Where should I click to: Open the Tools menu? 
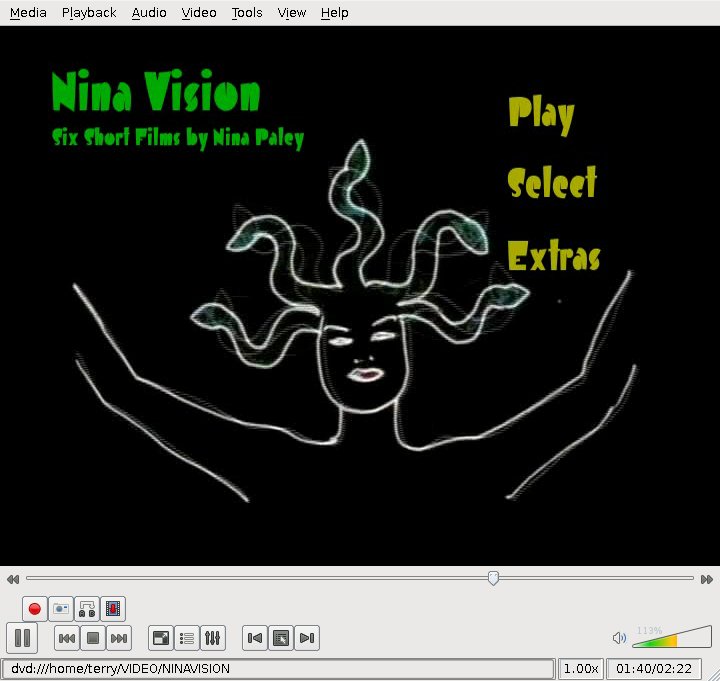pos(247,13)
